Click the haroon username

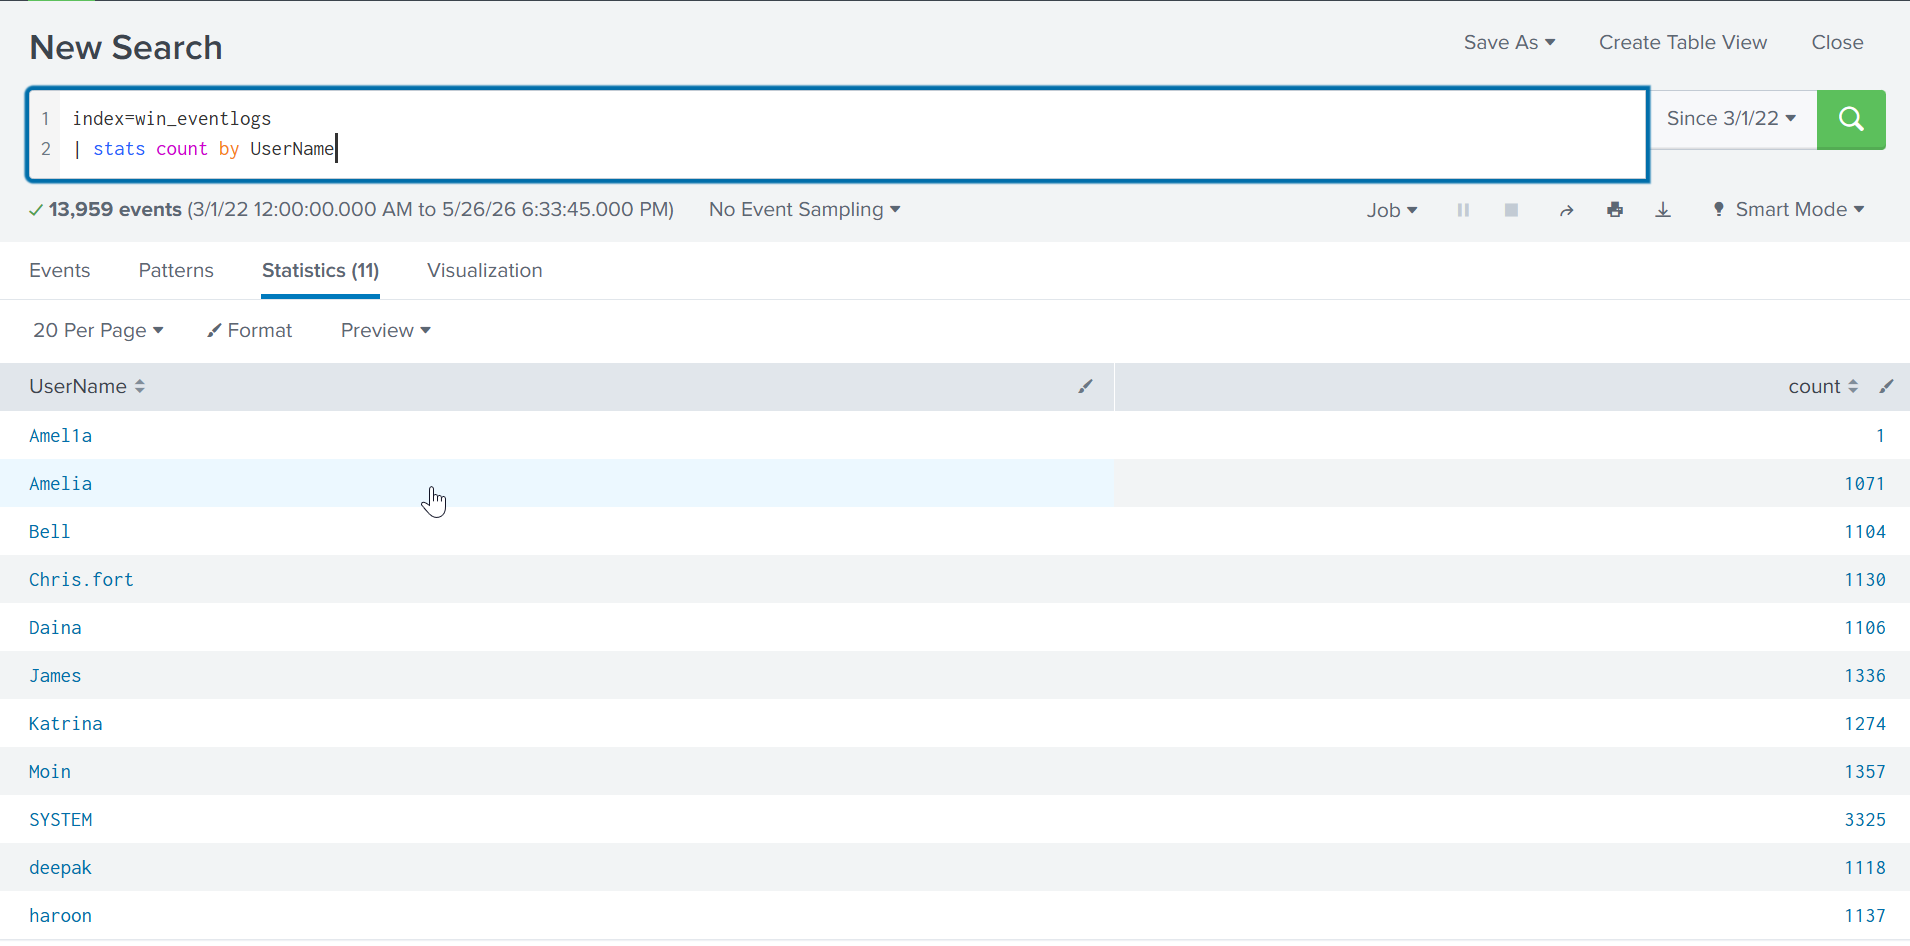(60, 915)
